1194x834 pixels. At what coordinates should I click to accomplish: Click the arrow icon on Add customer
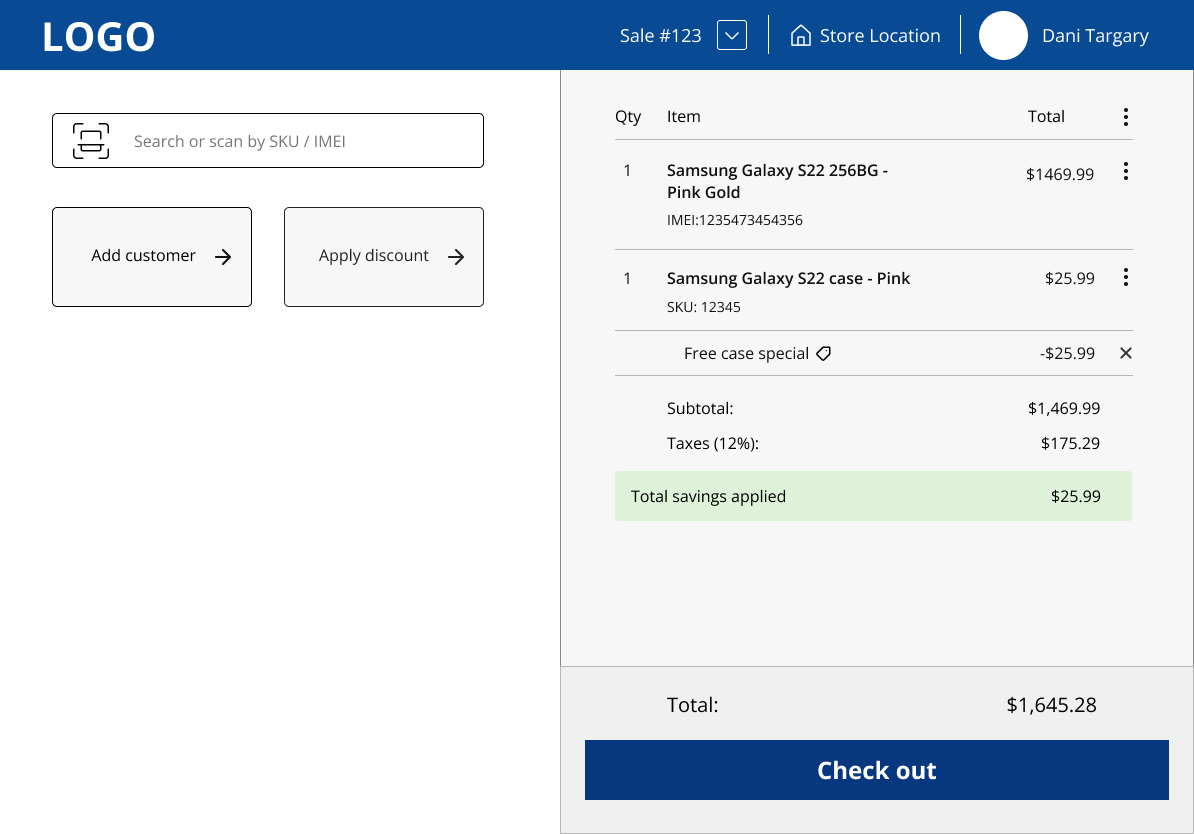coord(222,257)
